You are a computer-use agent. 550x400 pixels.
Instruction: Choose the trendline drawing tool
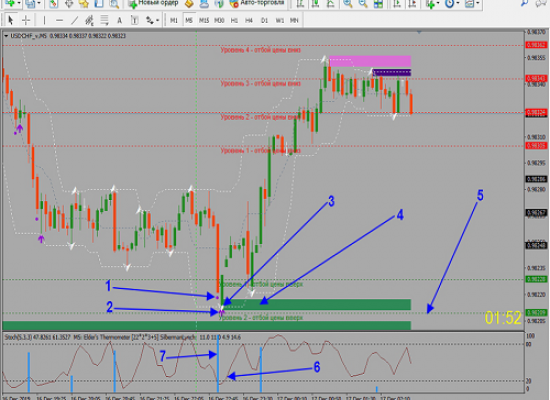(x=74, y=20)
